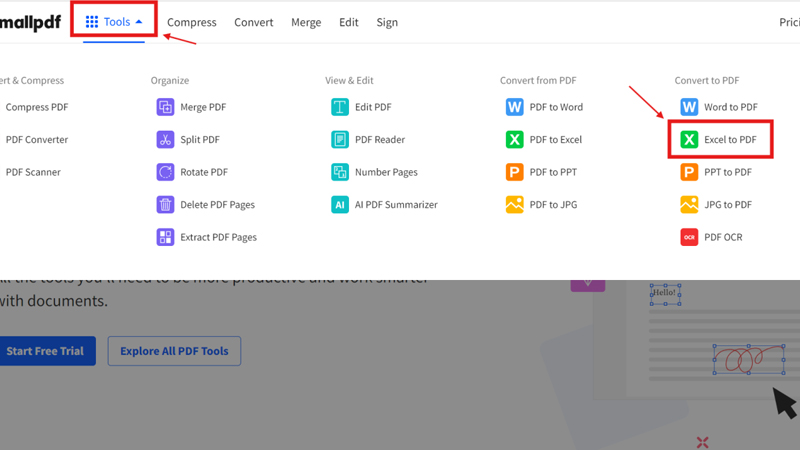Image resolution: width=800 pixels, height=450 pixels.
Task: Select the Number Pages text link
Action: [386, 172]
